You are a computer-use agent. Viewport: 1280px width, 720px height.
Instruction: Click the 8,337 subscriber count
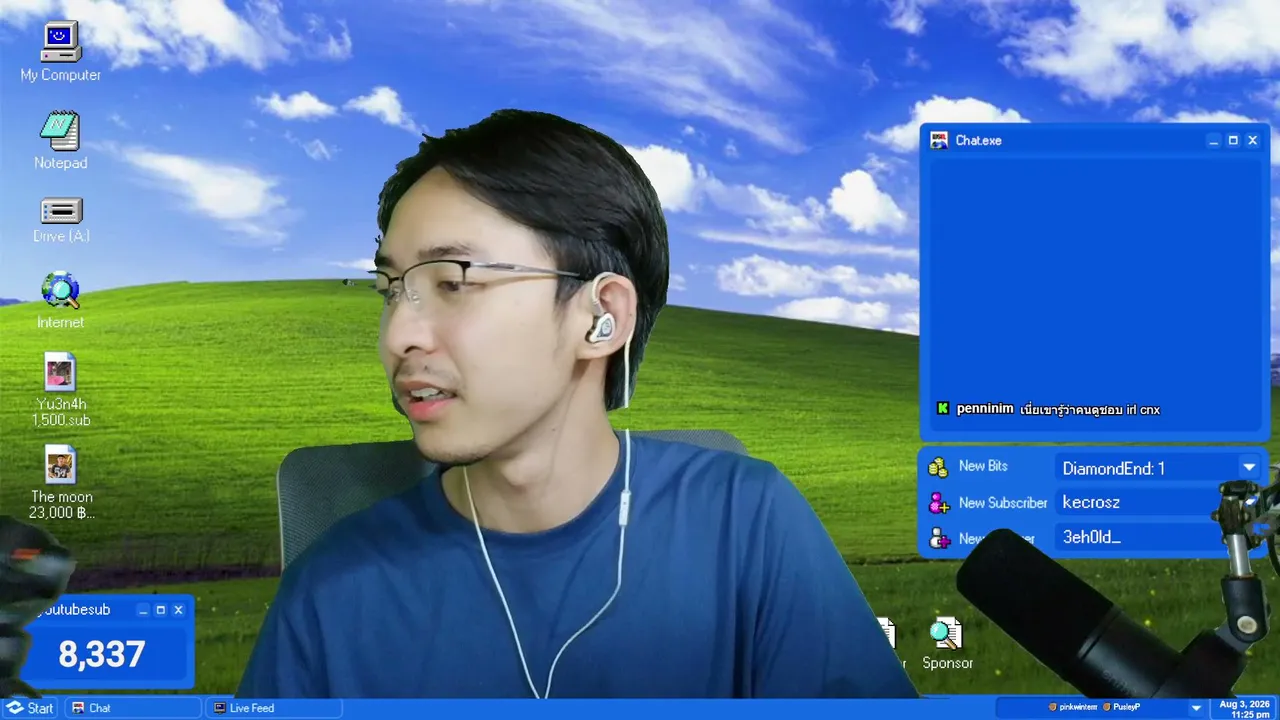[102, 655]
